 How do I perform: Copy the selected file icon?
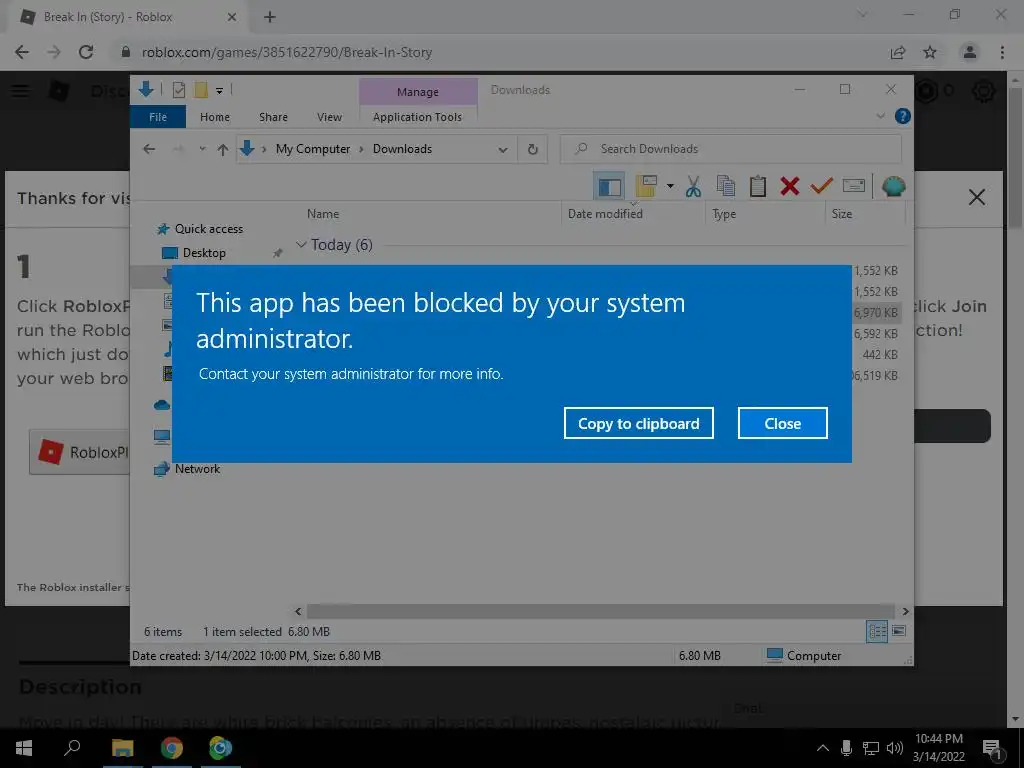pyautogui.click(x=726, y=186)
